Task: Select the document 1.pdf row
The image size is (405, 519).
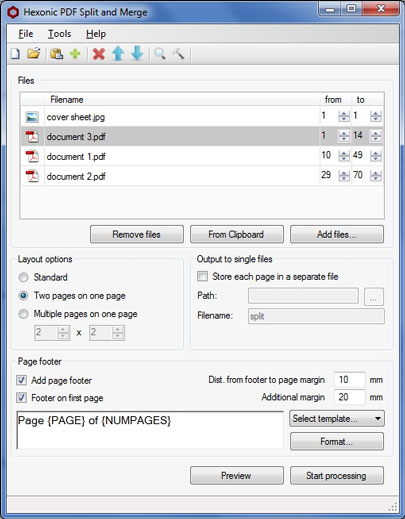Action: [x=202, y=156]
